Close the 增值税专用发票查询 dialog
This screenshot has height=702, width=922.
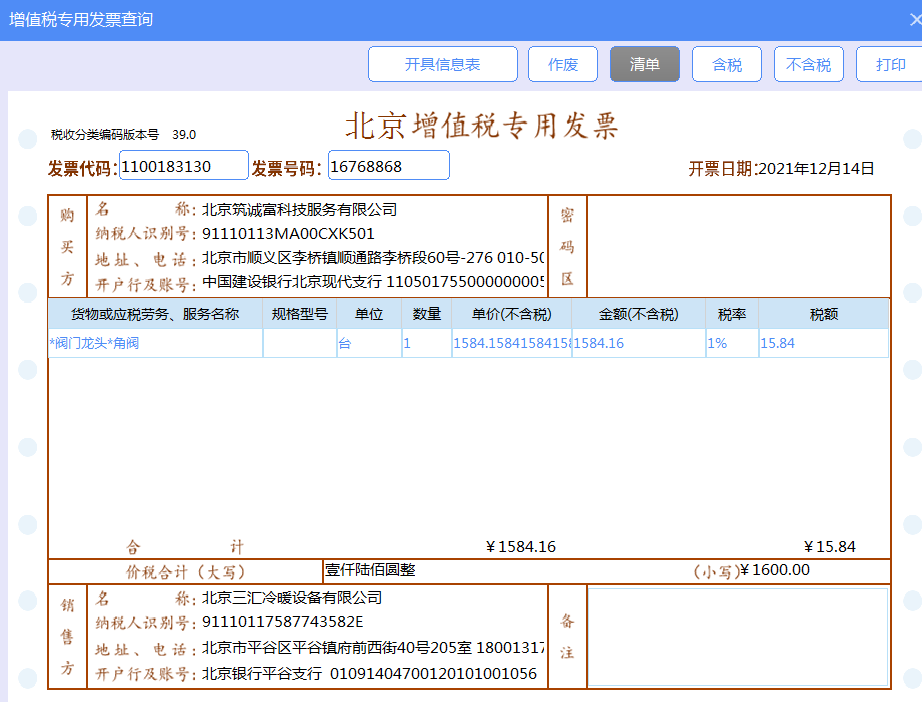pos(914,19)
